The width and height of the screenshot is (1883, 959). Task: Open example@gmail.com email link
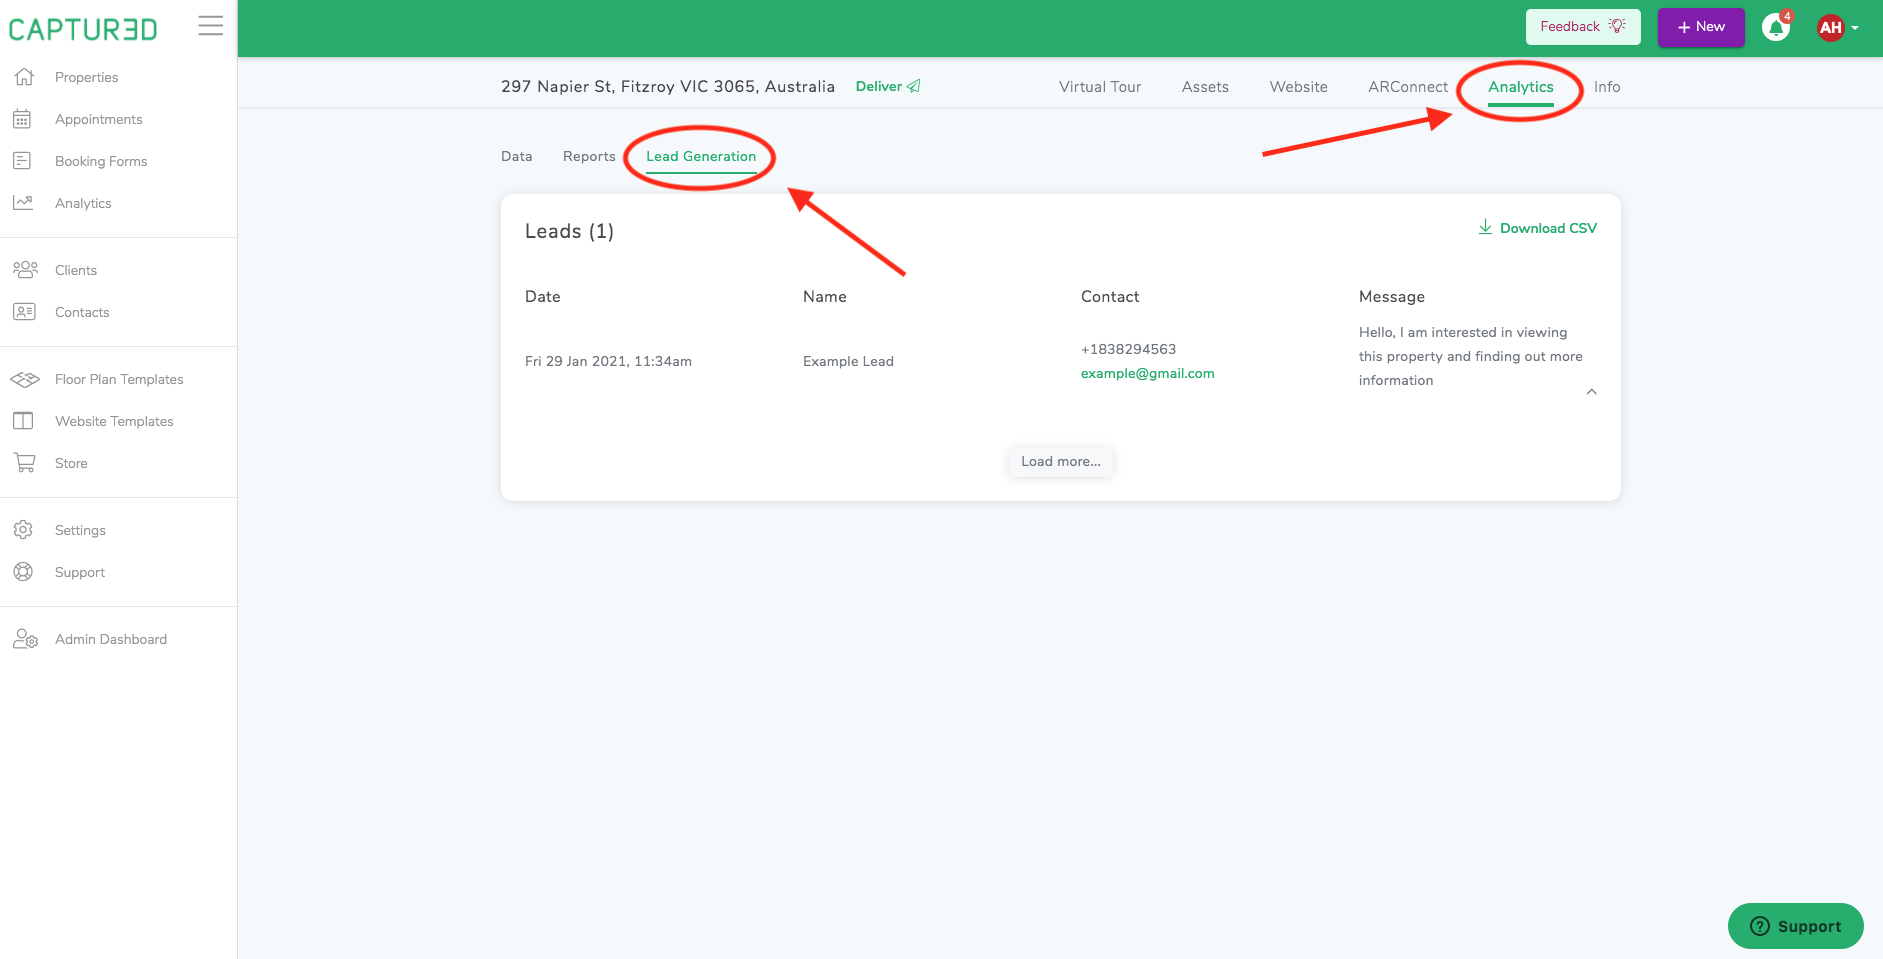click(x=1148, y=373)
